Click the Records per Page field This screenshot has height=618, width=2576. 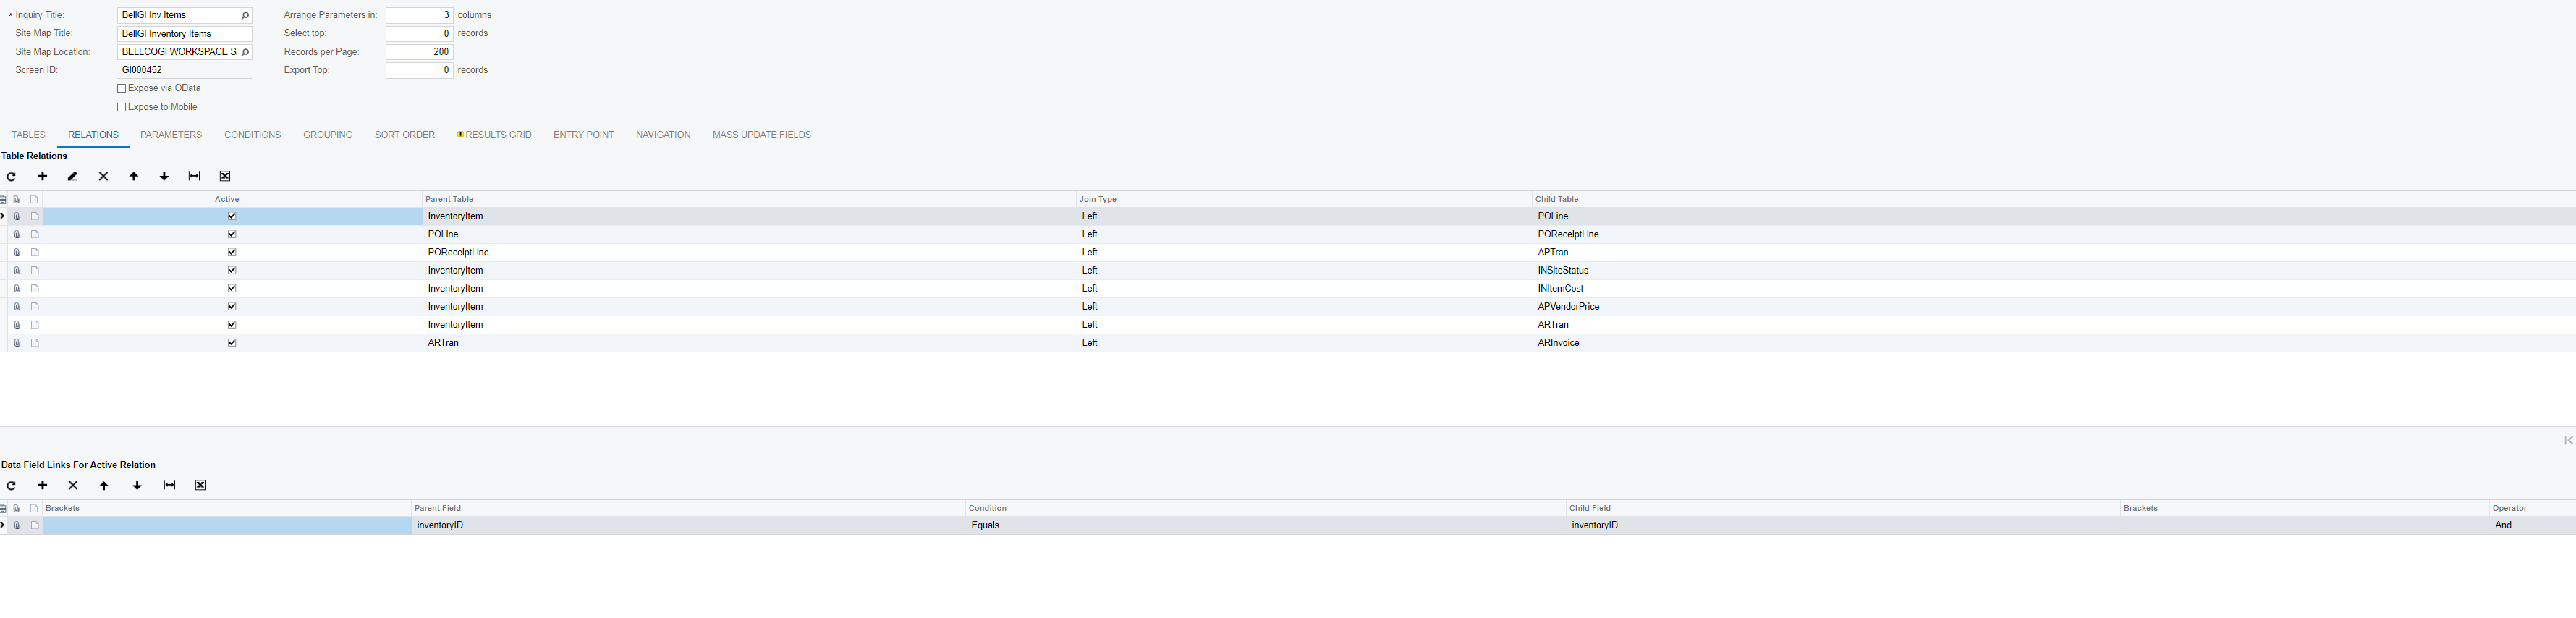(x=419, y=52)
